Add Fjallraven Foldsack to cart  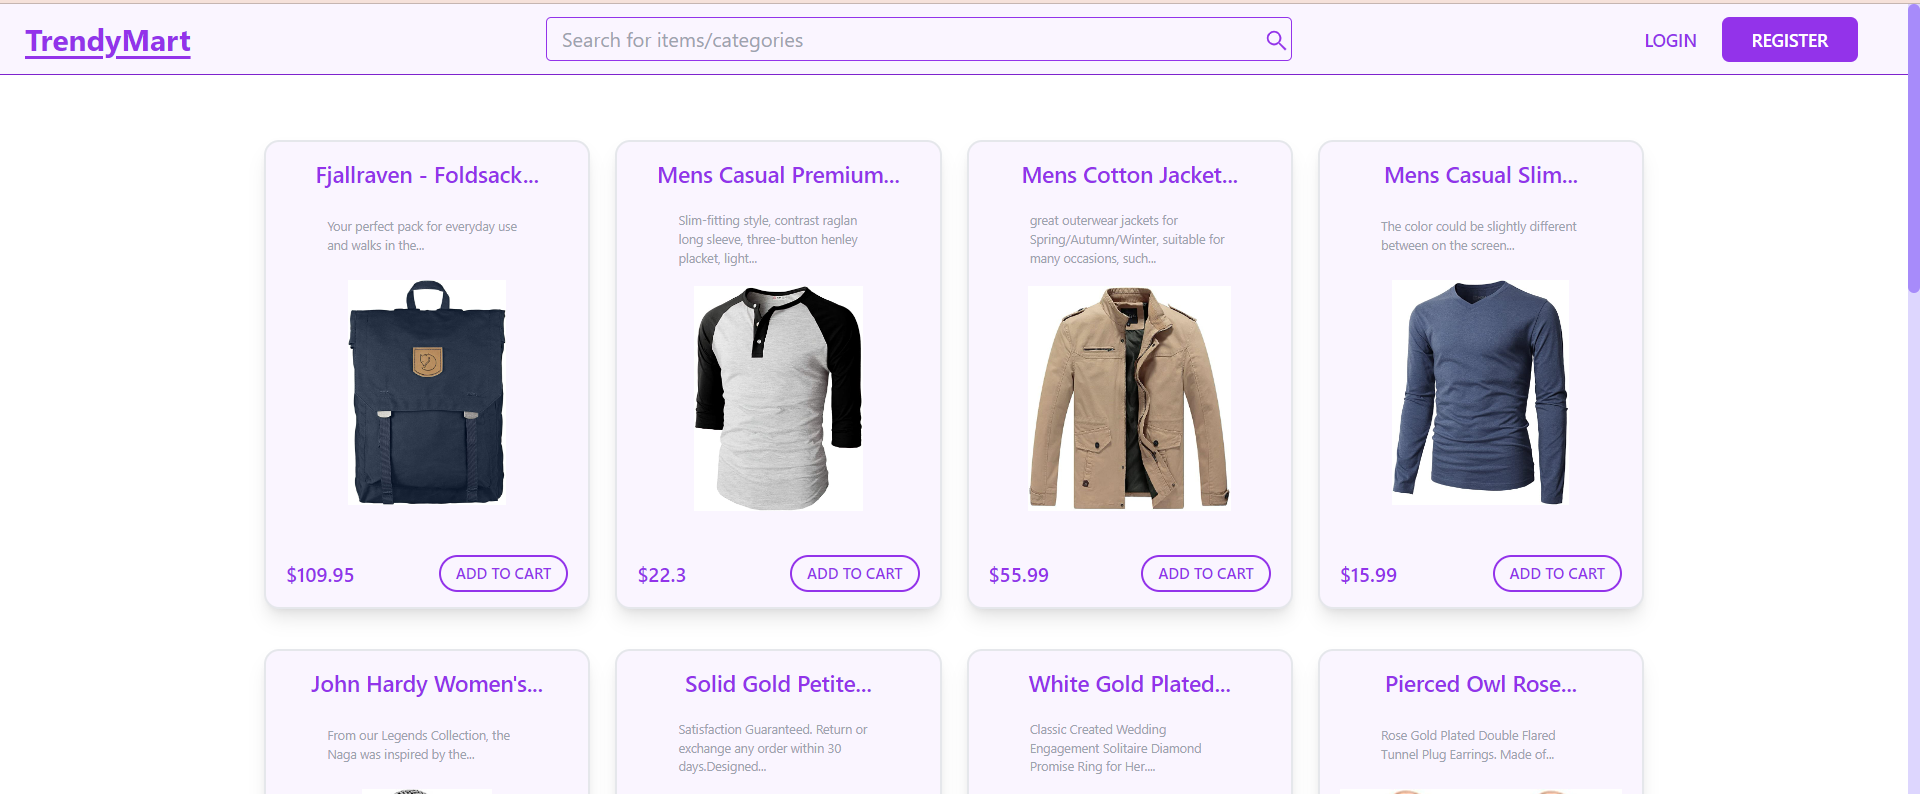coord(503,574)
